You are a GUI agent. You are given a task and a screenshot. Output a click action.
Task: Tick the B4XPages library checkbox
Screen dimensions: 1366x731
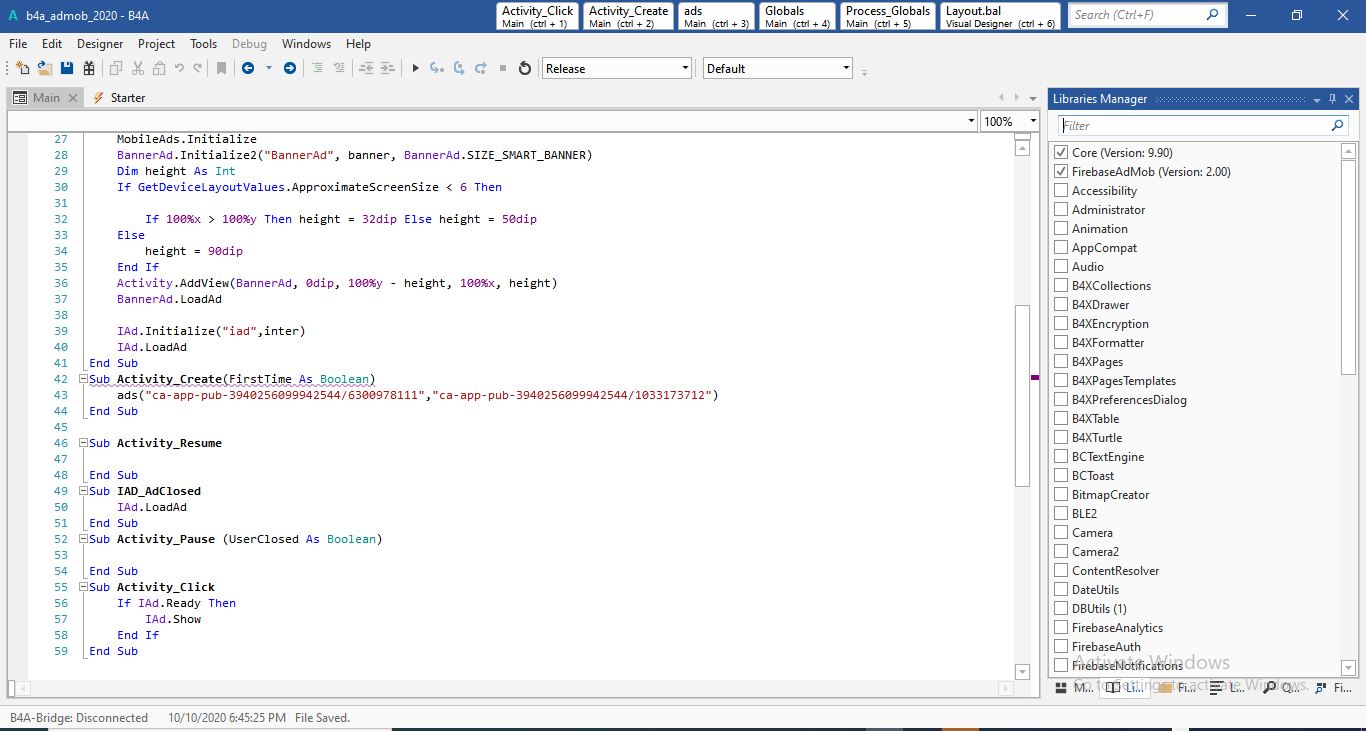coord(1061,362)
